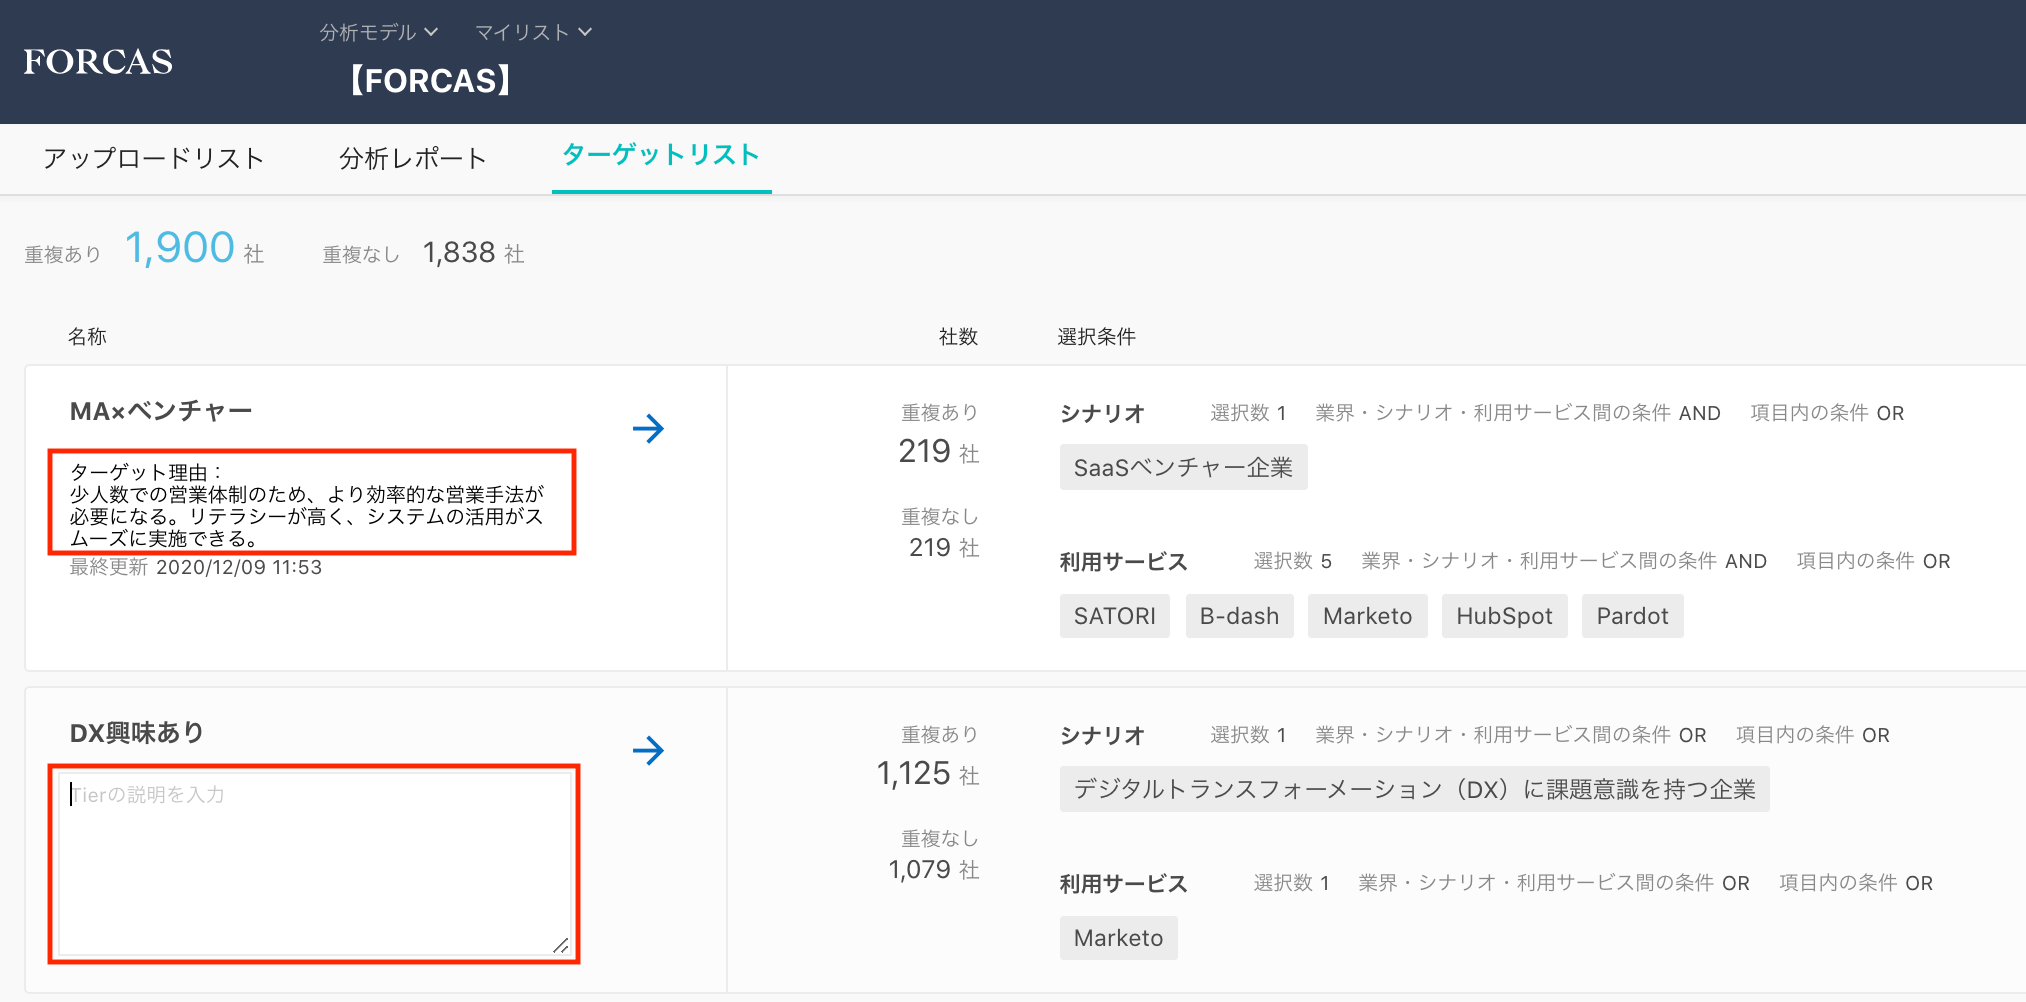Image resolution: width=2026 pixels, height=1002 pixels.
Task: Select the B-dash service tag
Action: (1239, 616)
